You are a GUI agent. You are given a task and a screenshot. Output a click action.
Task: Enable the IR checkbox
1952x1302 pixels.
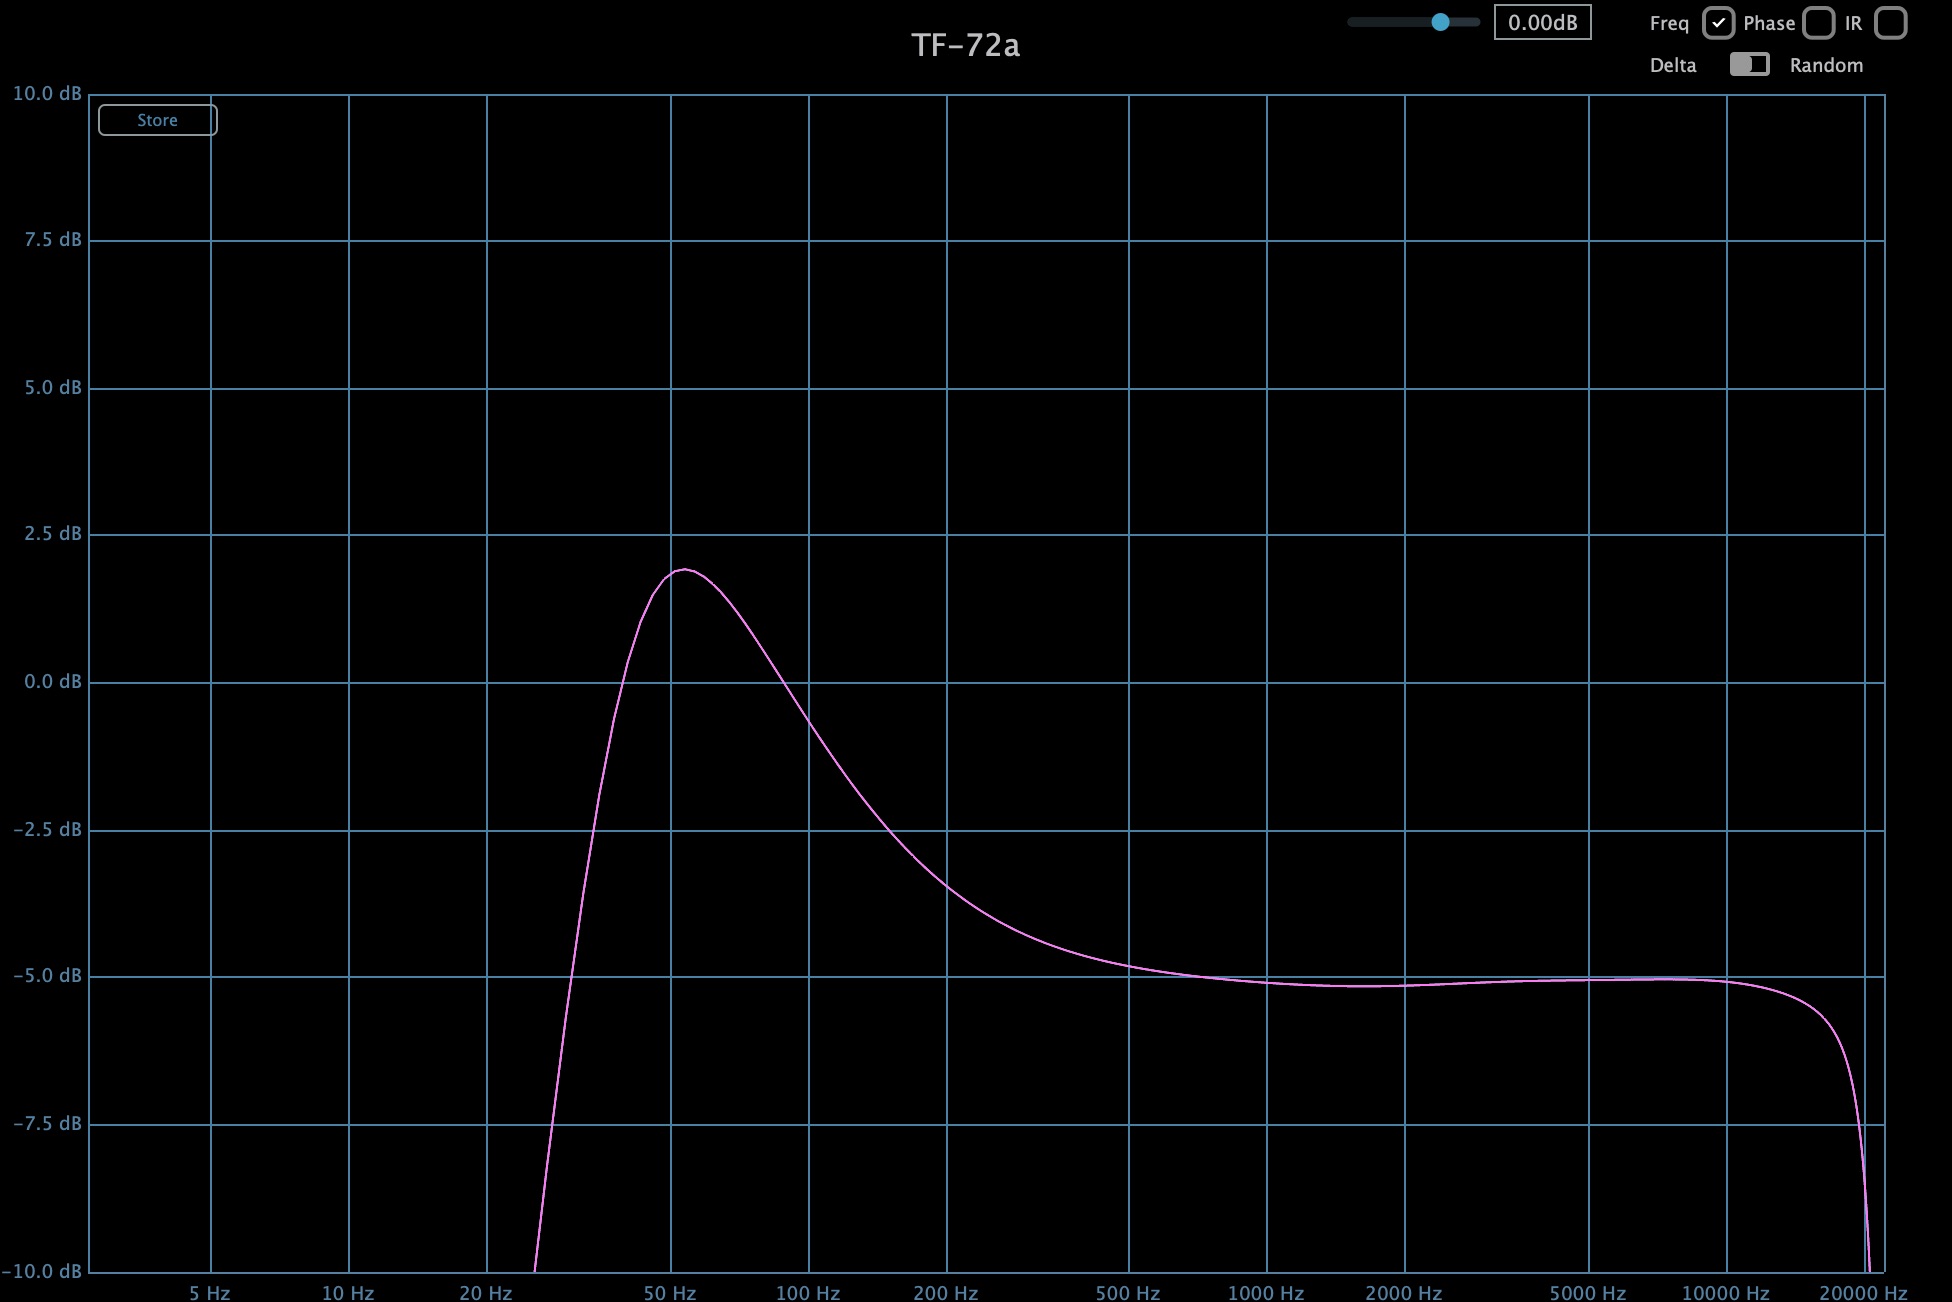(x=1890, y=23)
